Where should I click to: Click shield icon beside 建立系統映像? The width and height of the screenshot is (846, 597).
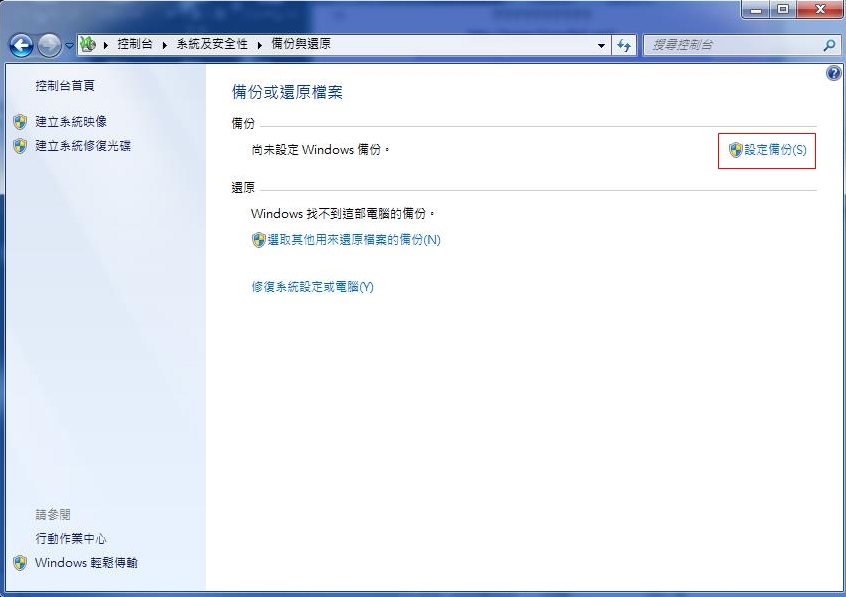20,122
